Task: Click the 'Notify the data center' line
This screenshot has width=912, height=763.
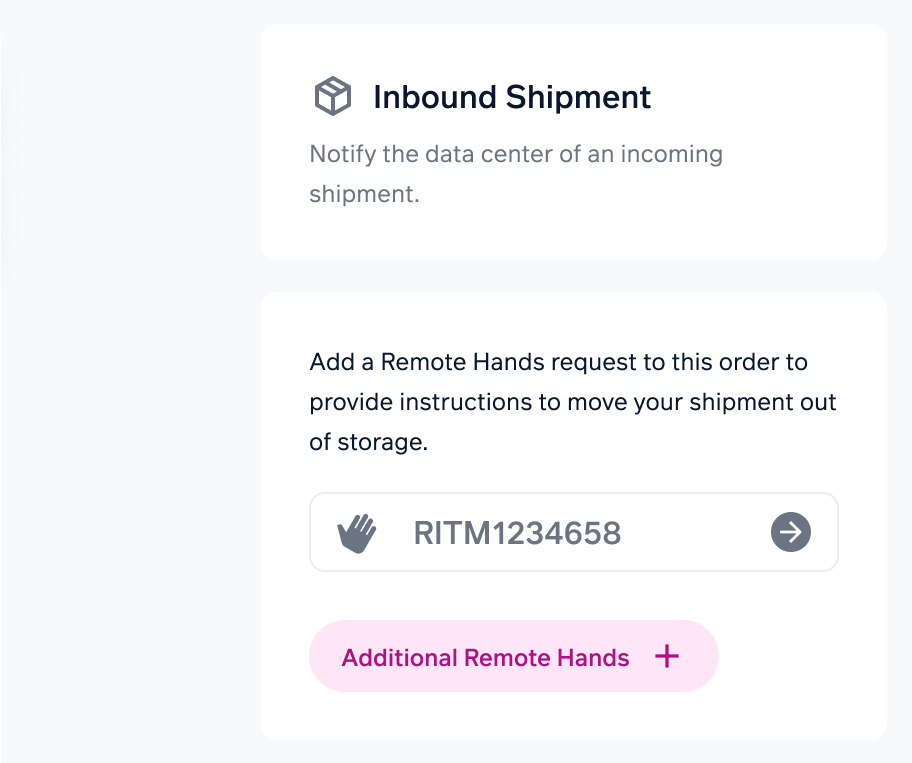Action: [x=516, y=154]
